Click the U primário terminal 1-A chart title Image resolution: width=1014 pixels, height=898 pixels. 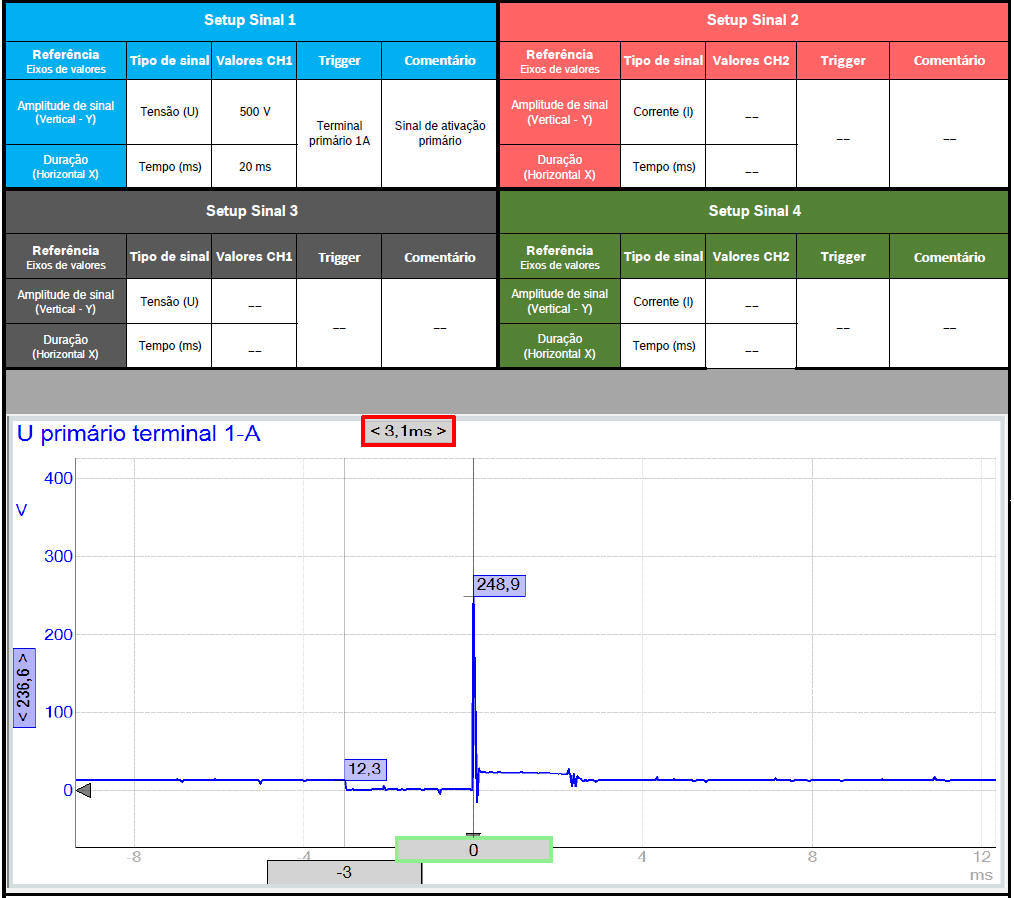click(x=139, y=433)
